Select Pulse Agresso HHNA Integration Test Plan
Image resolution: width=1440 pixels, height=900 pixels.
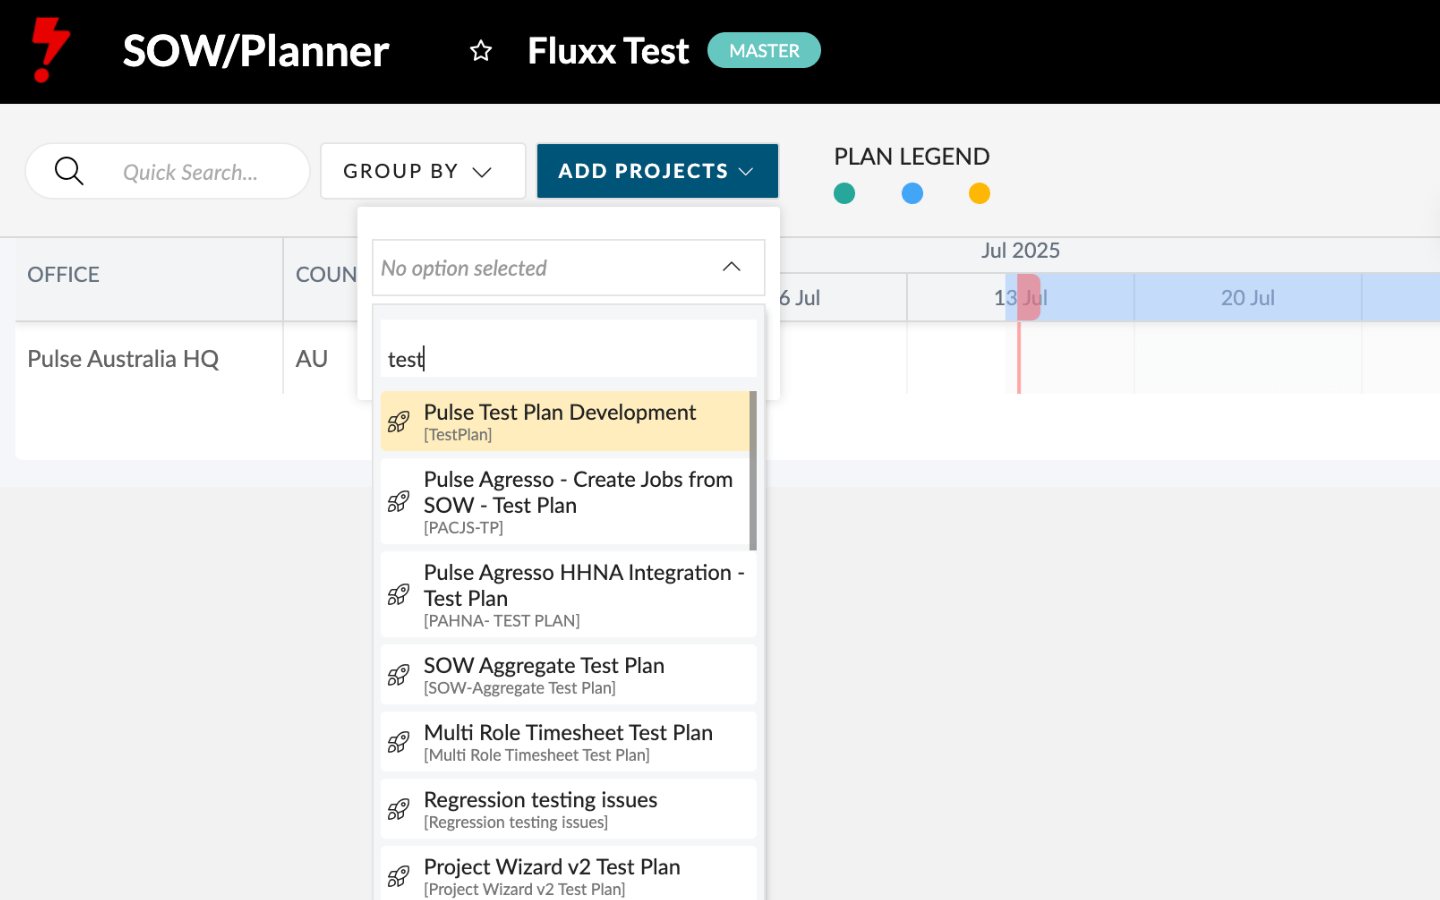point(568,594)
